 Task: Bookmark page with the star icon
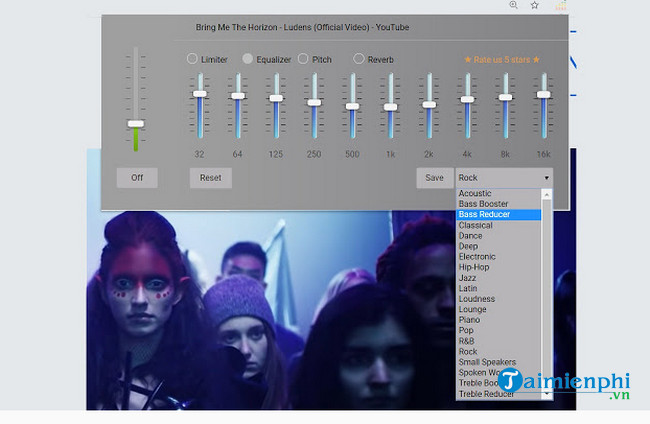click(x=535, y=5)
